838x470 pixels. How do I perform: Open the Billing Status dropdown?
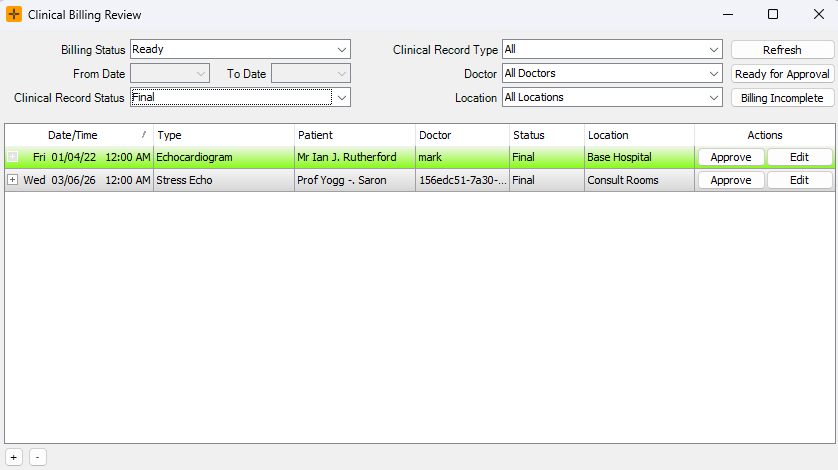tap(240, 49)
